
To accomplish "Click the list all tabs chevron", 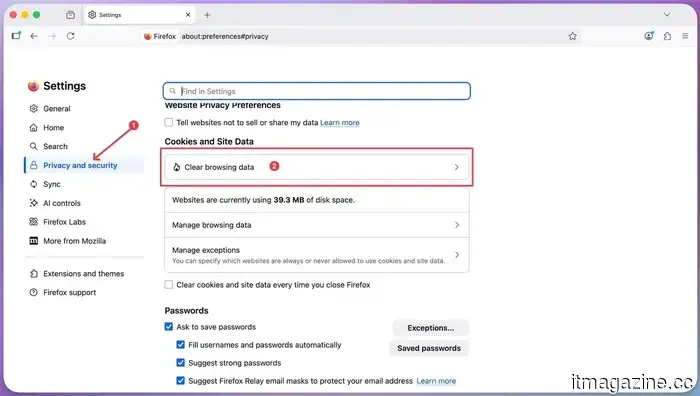I will click(667, 15).
